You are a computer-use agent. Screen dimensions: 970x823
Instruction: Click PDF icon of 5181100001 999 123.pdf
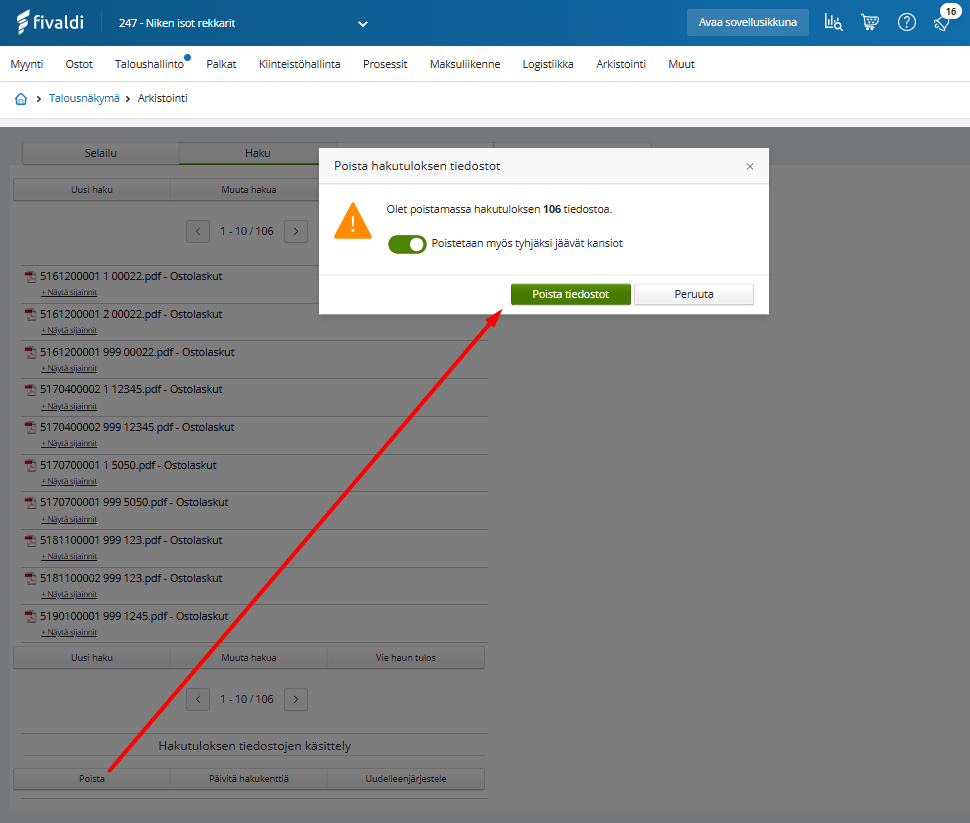point(30,541)
